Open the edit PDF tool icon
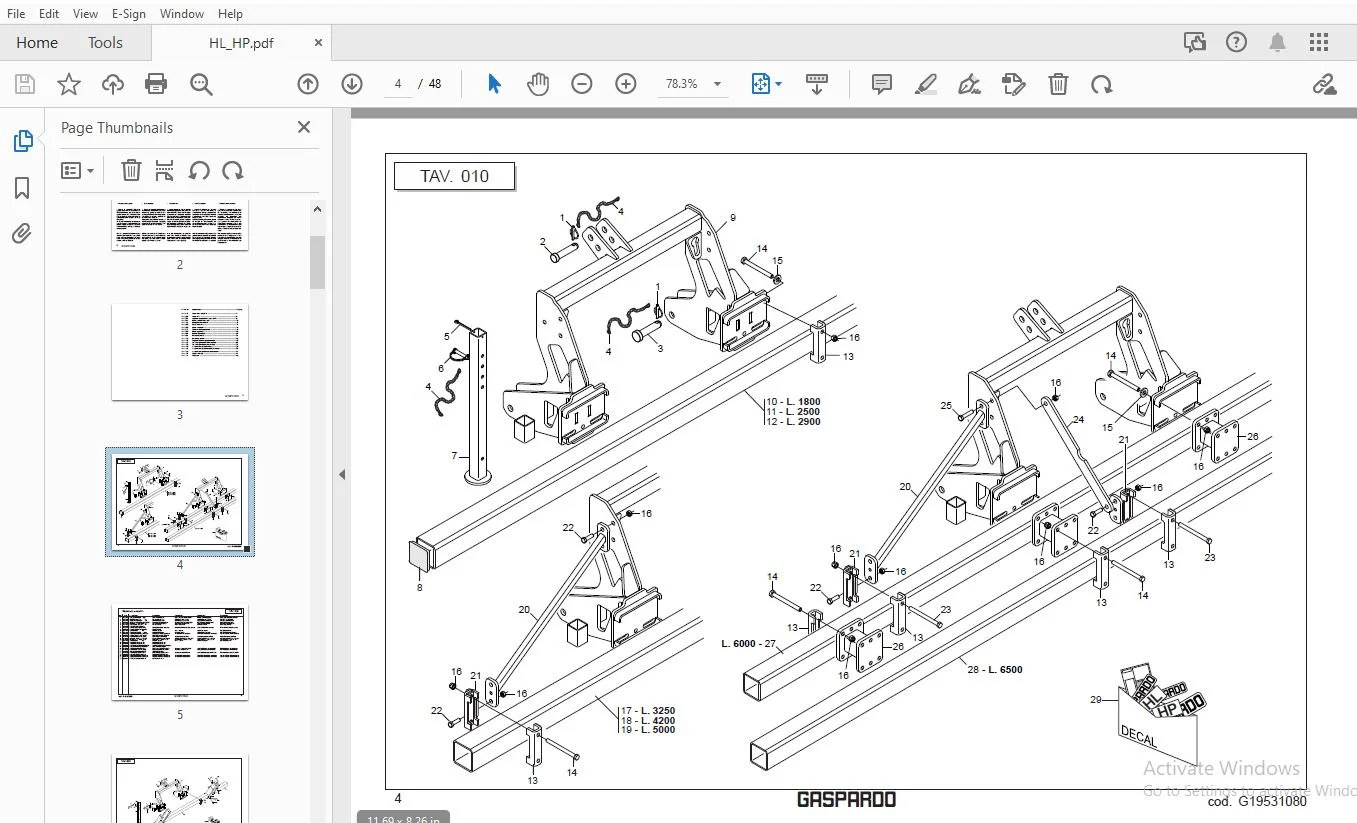Viewport: 1357px width, 823px height. (1014, 84)
